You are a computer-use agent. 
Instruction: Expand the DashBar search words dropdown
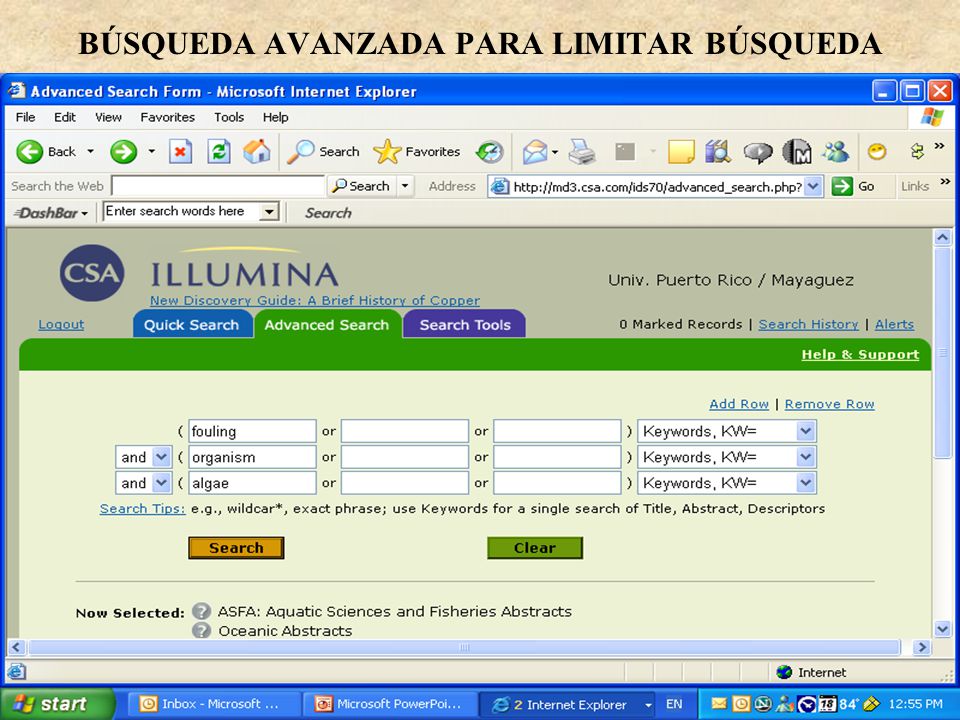[x=268, y=212]
